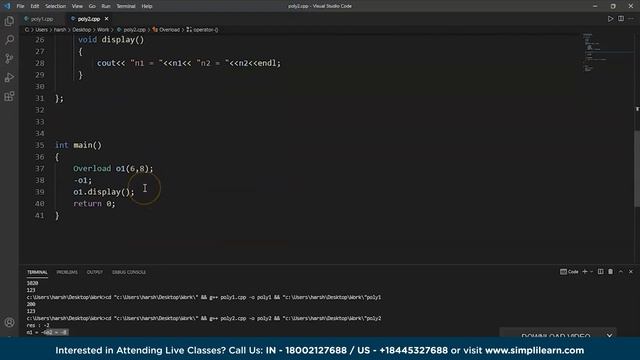Open the Edit menu

pos(35,6)
